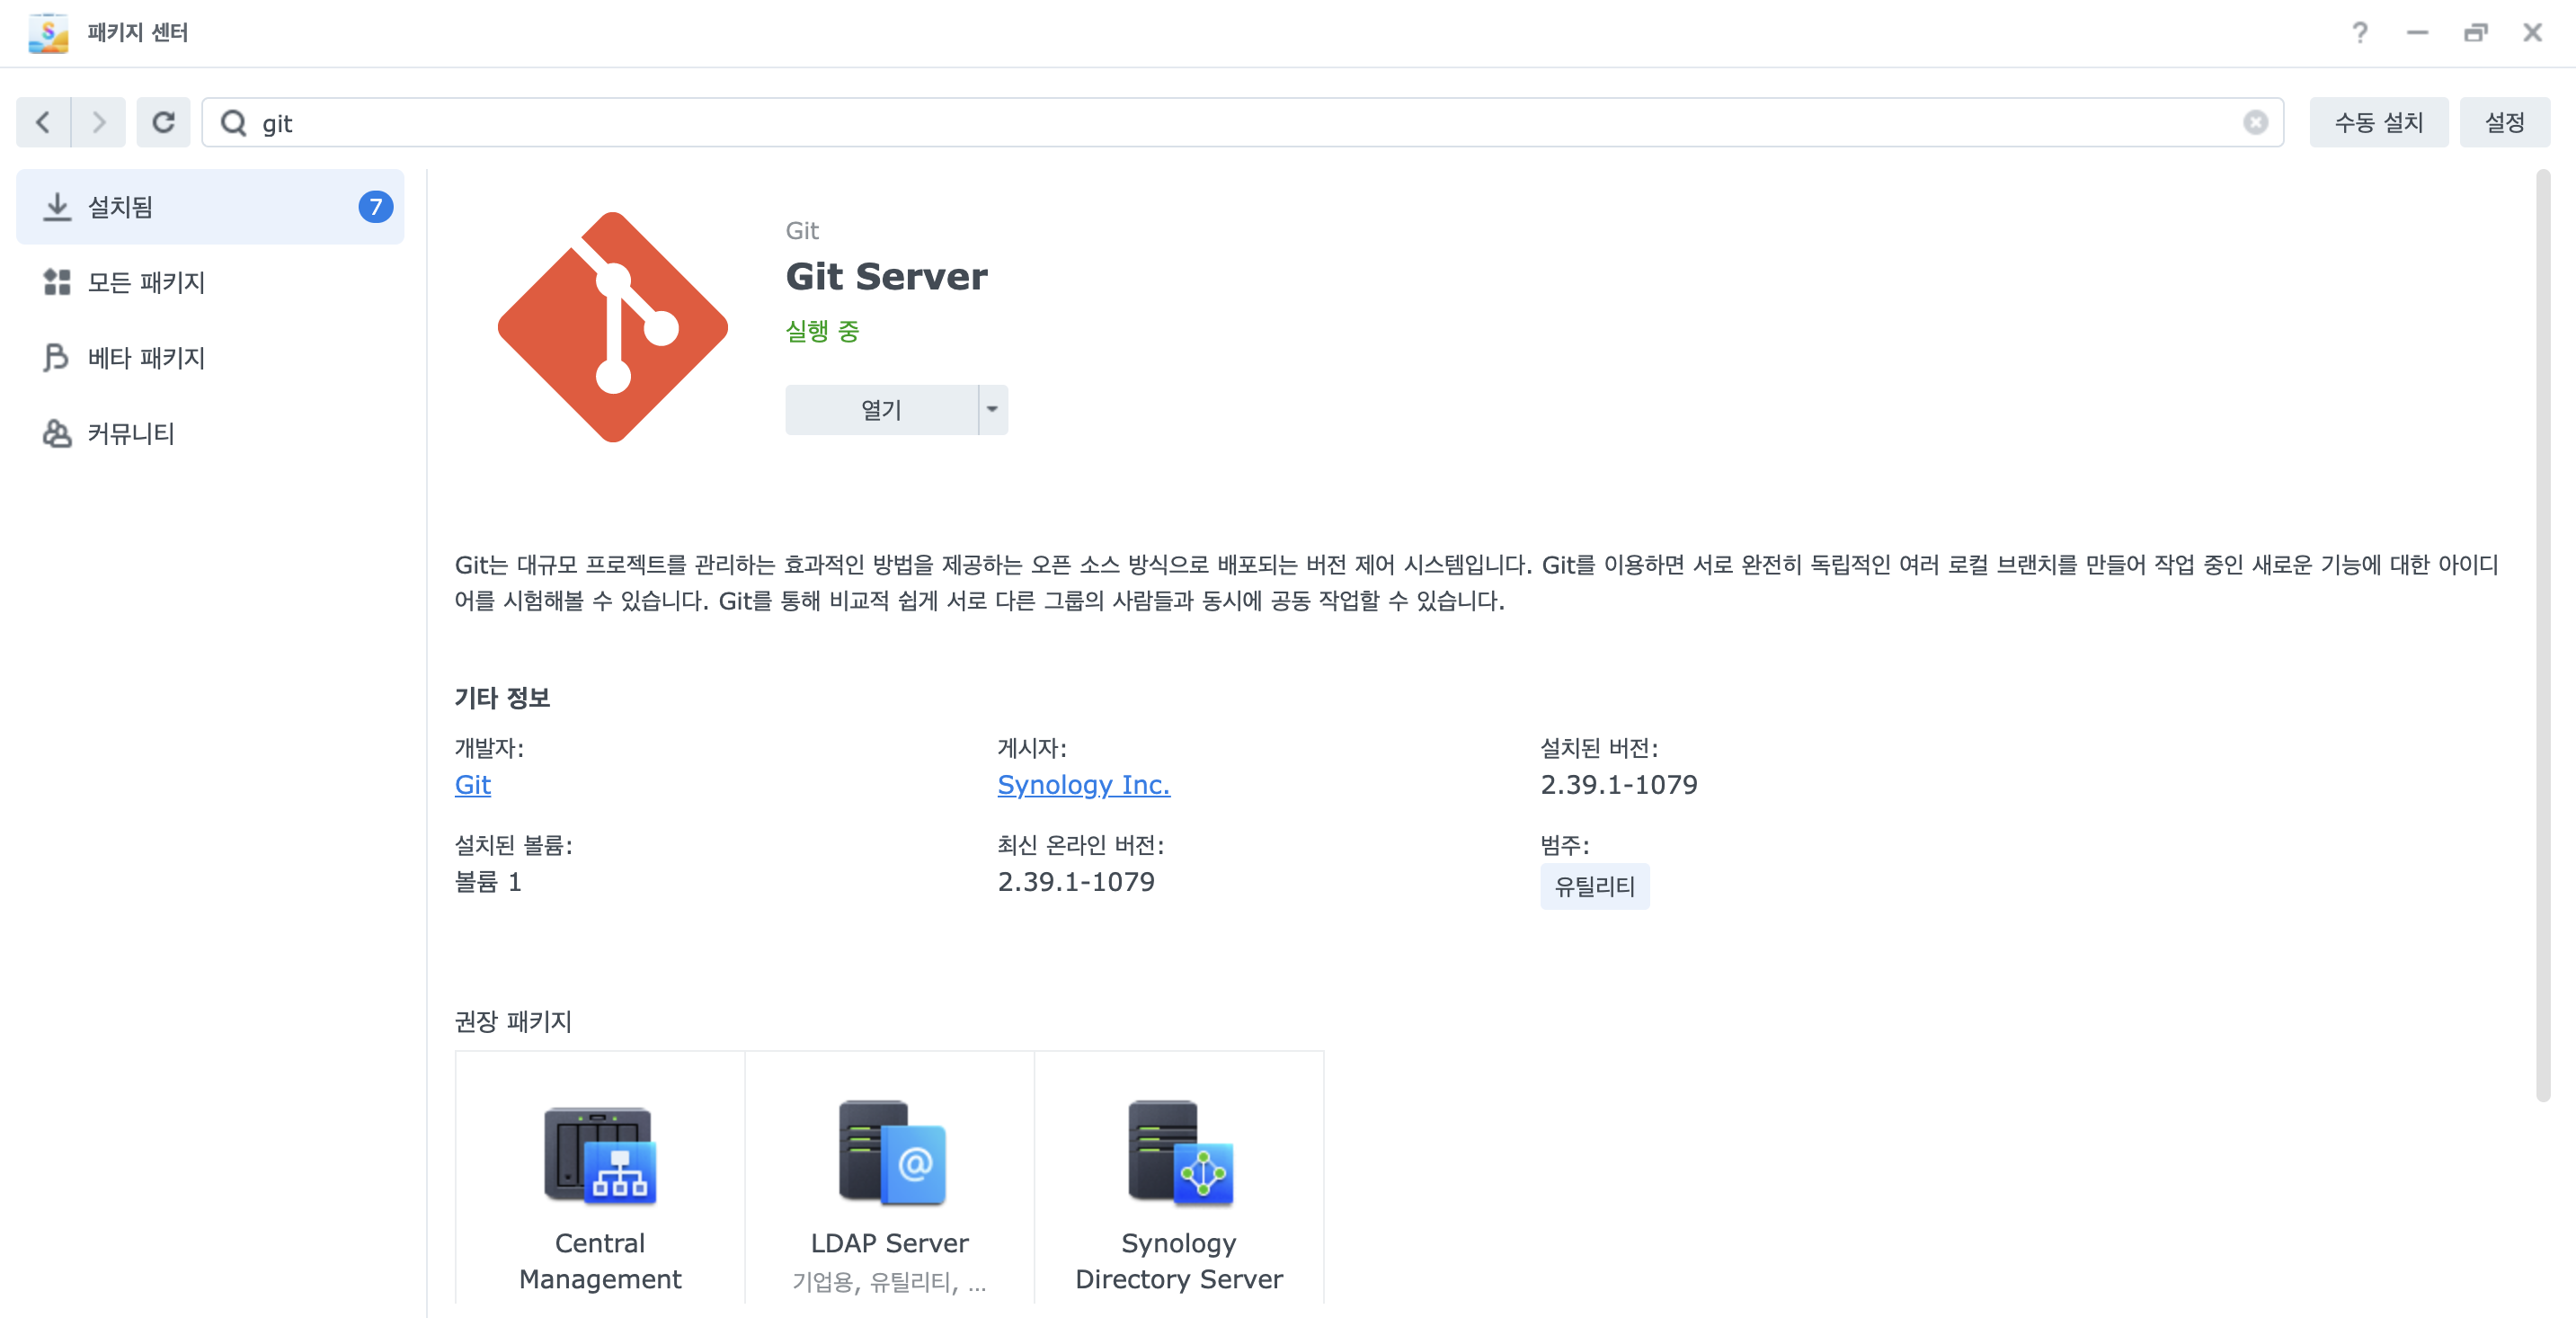Screen dimensions: 2576x1318
Task: Click installed version 2.39.1-1079 text
Action: pyautogui.click(x=1619, y=785)
